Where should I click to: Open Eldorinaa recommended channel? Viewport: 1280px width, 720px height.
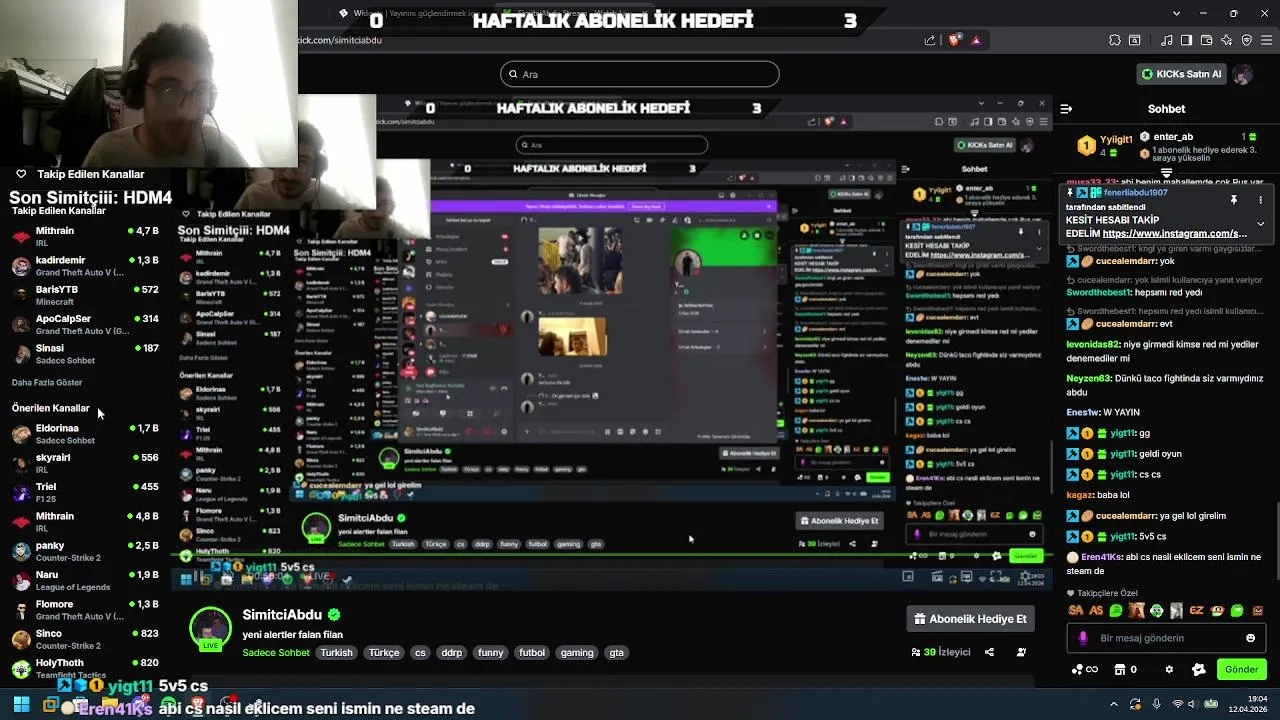point(85,434)
